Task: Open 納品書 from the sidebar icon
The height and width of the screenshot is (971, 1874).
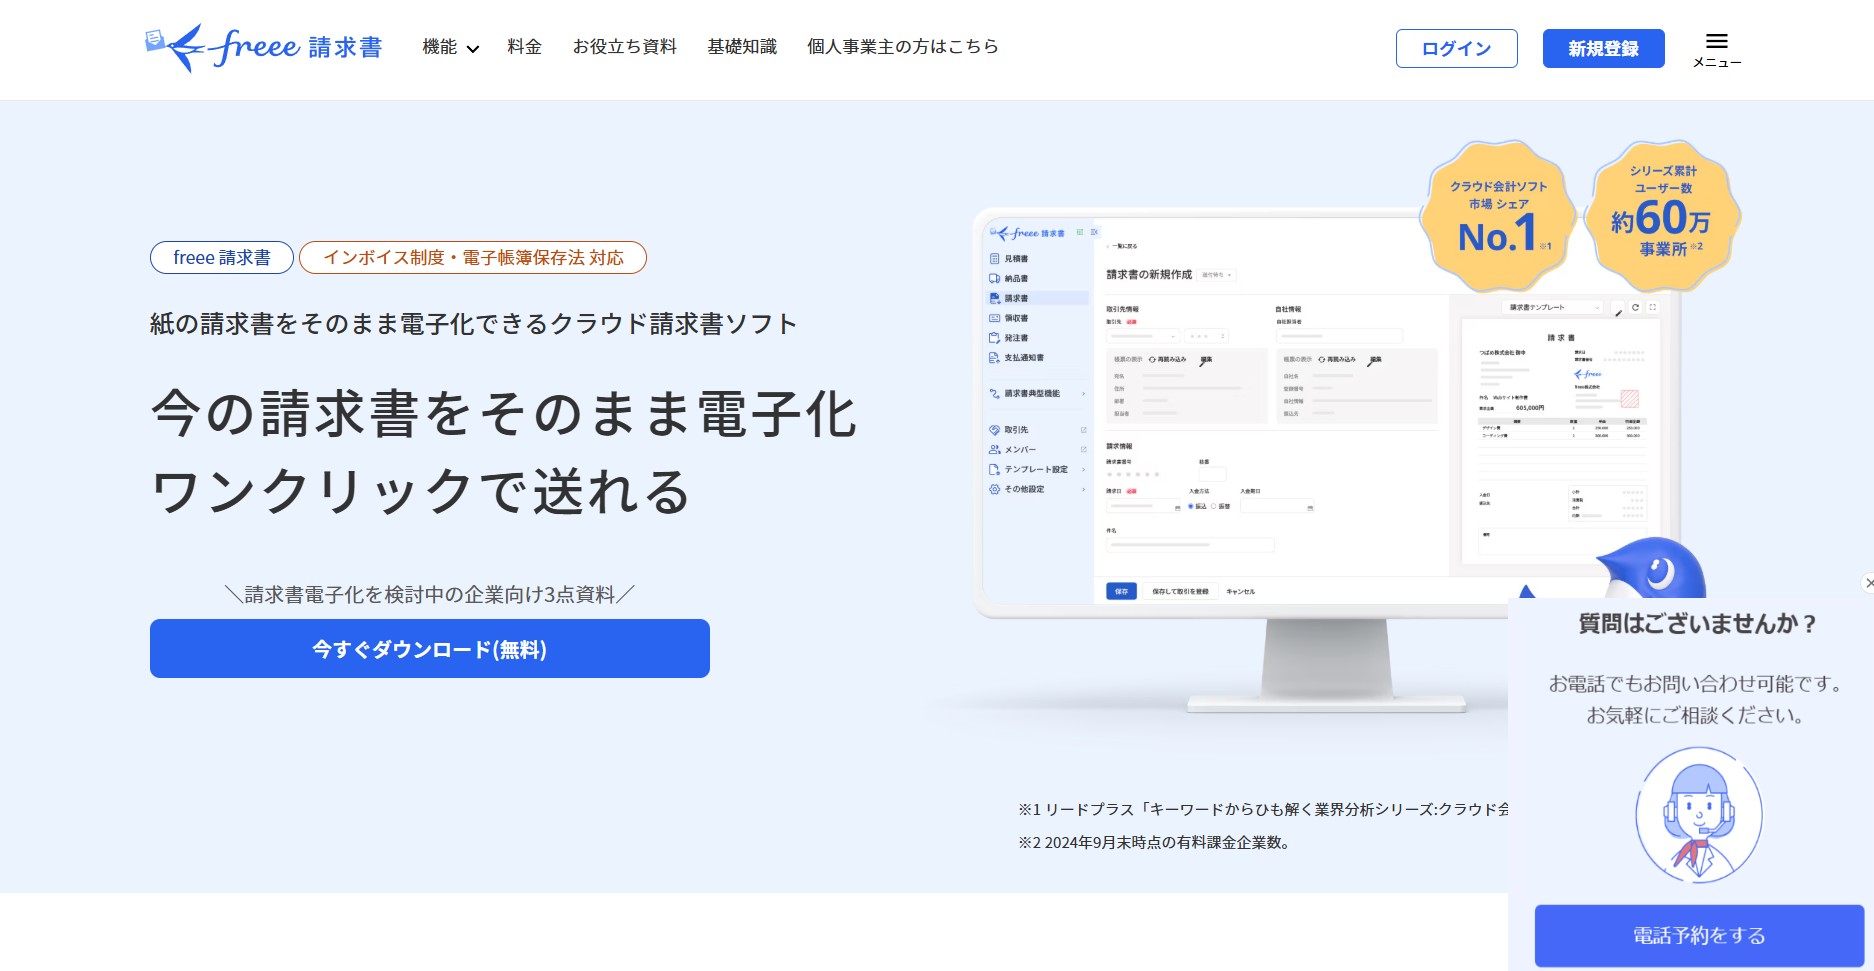Action: (x=993, y=278)
